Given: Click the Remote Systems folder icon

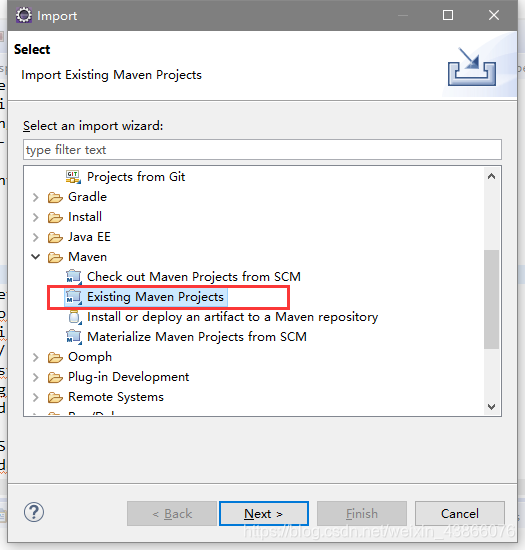Looking at the screenshot, I should (x=55, y=397).
